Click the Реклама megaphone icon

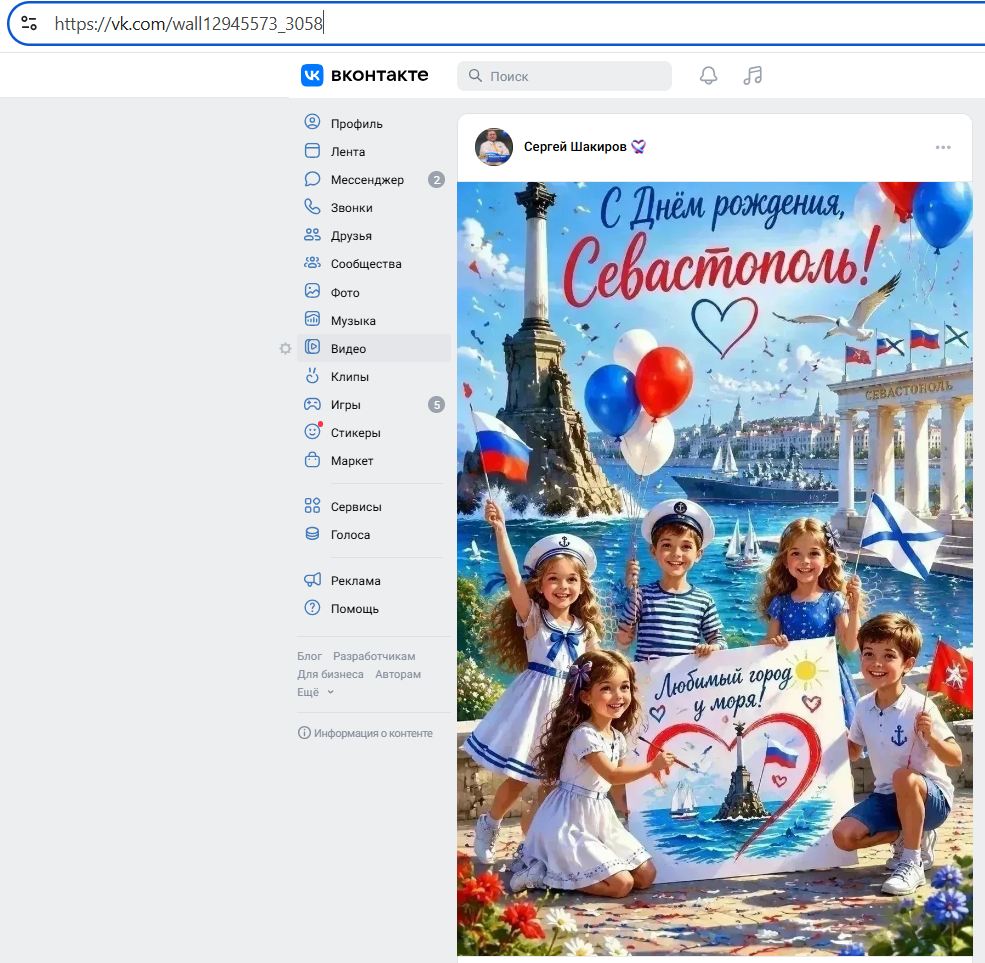[312, 579]
